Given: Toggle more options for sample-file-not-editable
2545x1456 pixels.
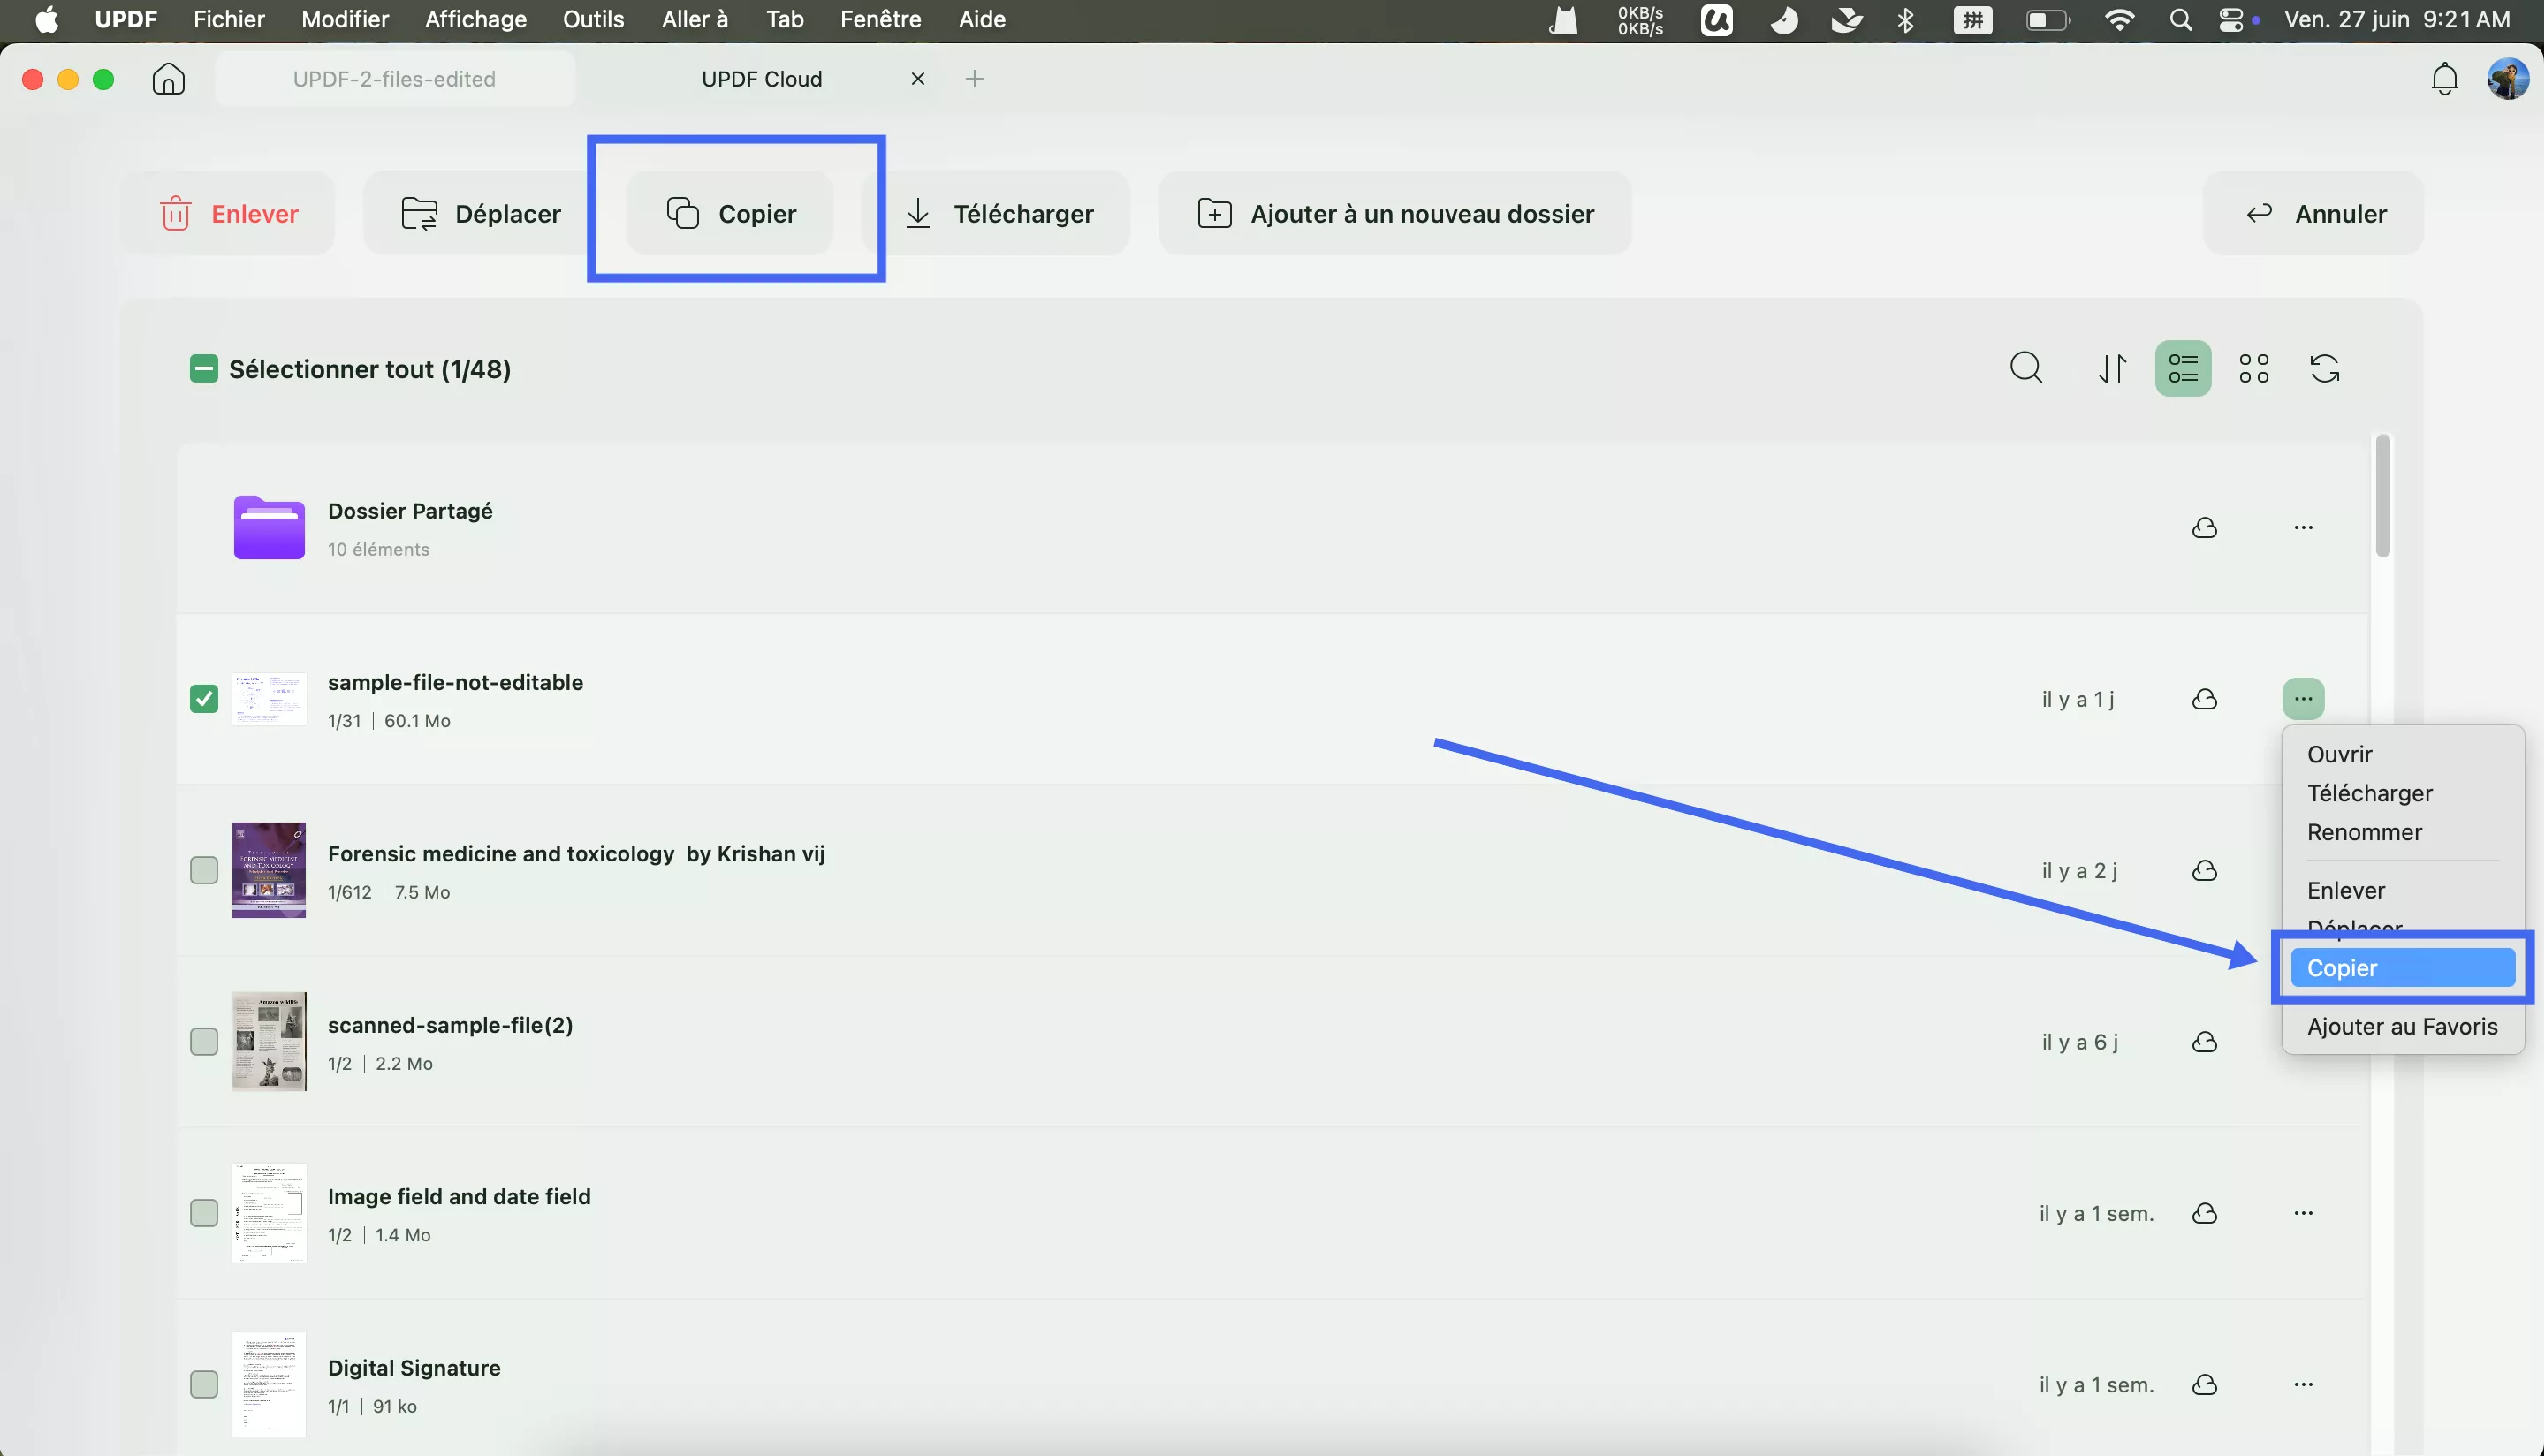Looking at the screenshot, I should (x=2304, y=699).
